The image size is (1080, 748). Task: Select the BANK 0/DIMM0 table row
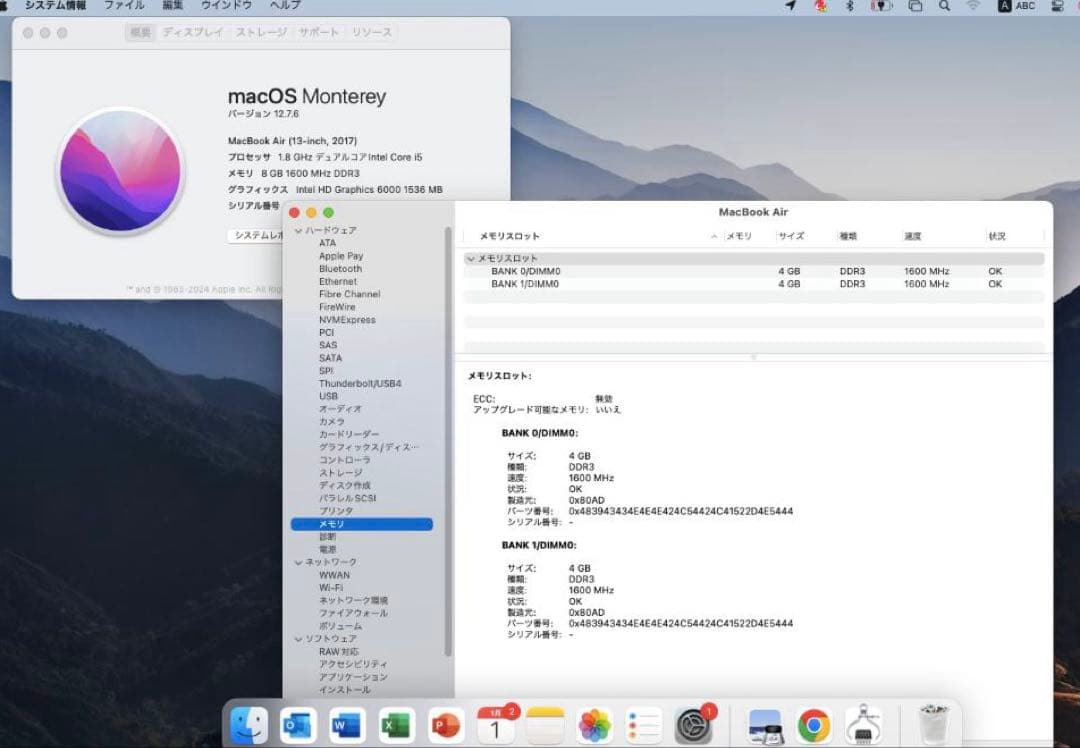coord(754,271)
